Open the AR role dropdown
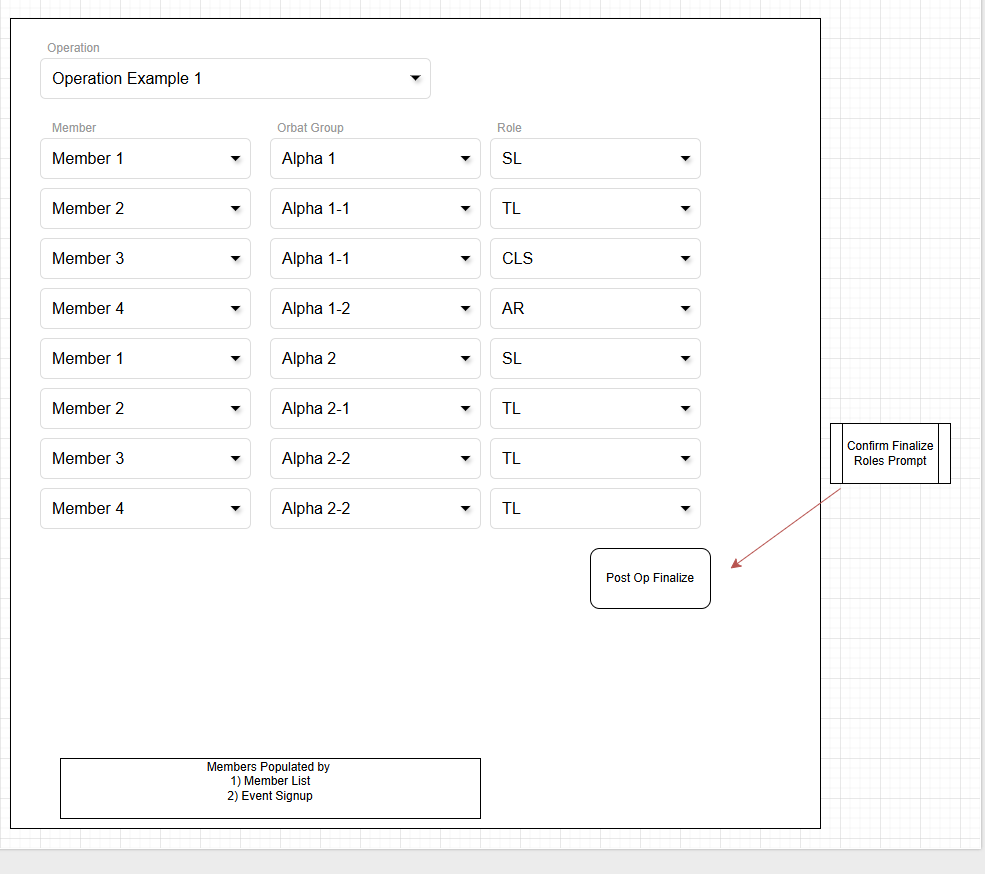This screenshot has width=985, height=874. (595, 309)
